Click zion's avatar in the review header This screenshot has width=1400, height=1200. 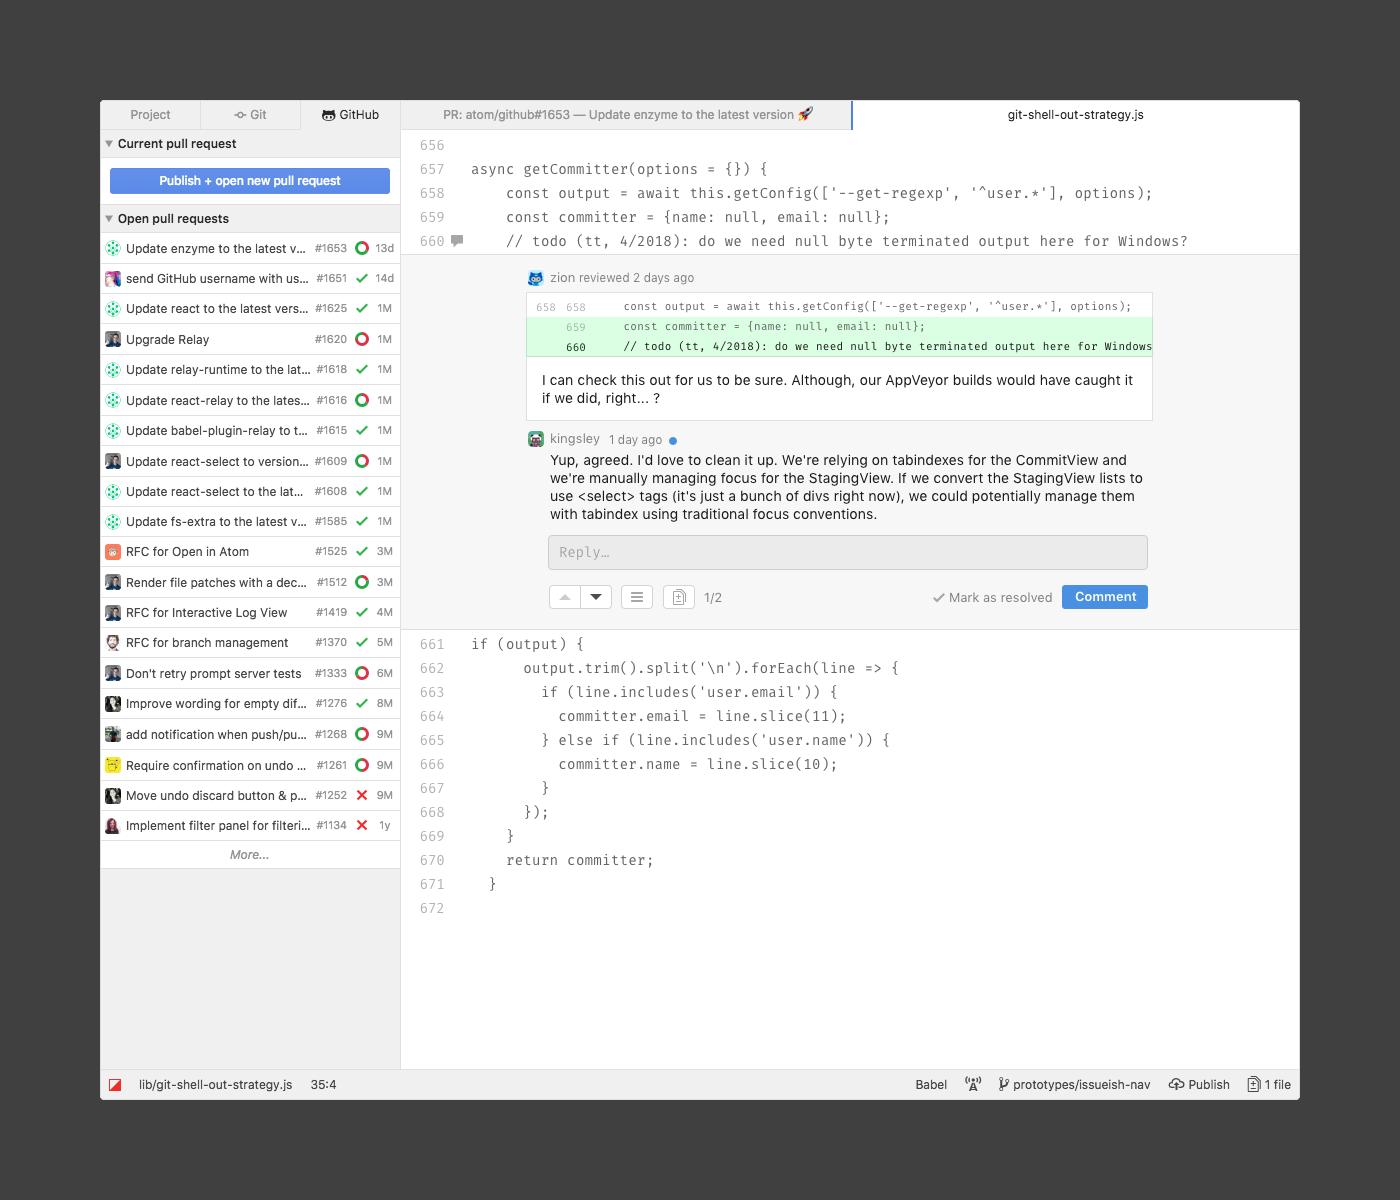click(x=536, y=278)
